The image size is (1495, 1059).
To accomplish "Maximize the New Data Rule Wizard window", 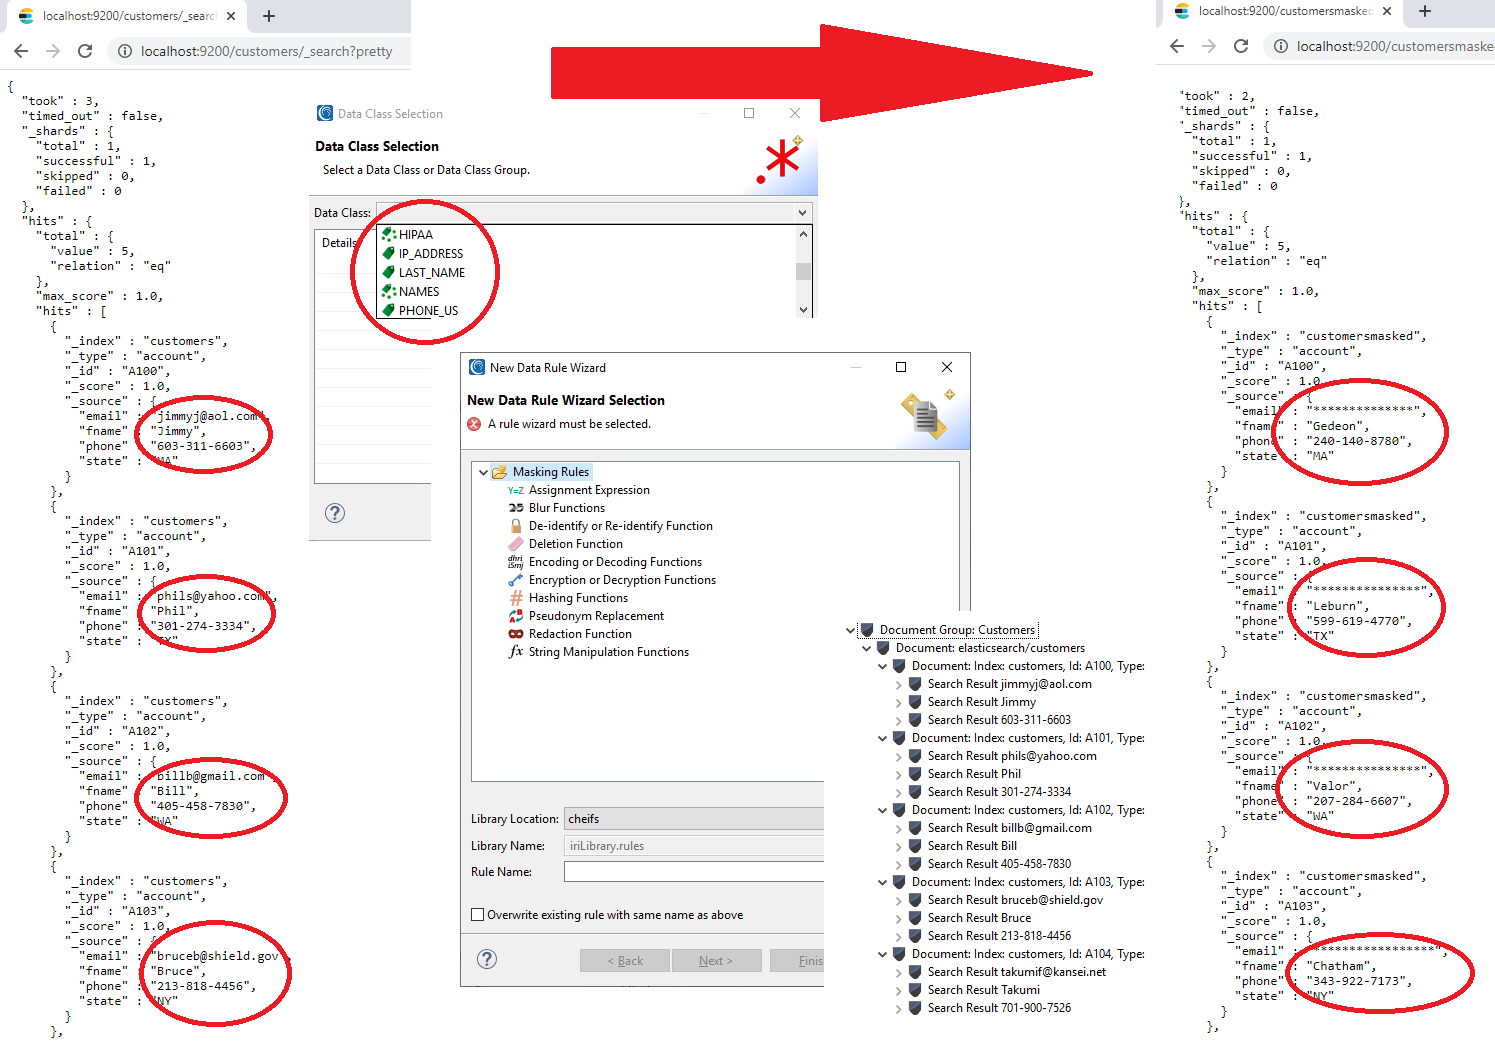I will [x=901, y=367].
